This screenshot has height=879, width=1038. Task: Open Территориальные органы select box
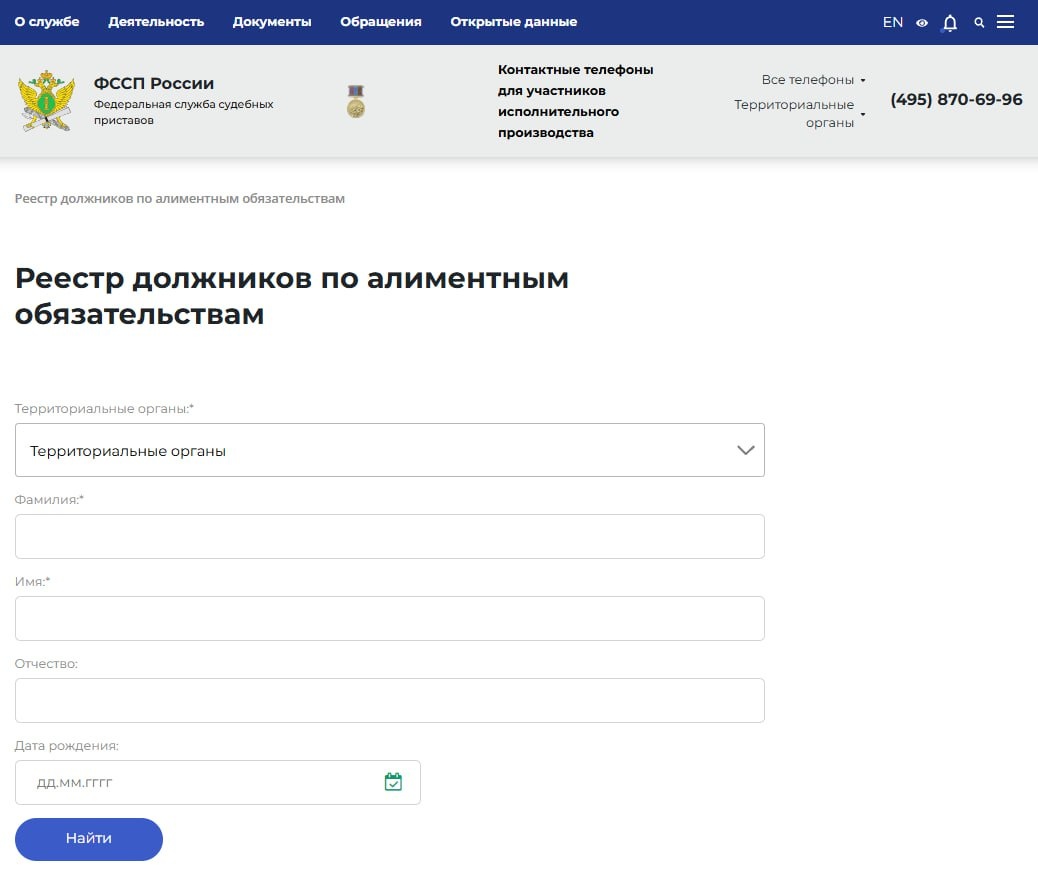tap(390, 450)
